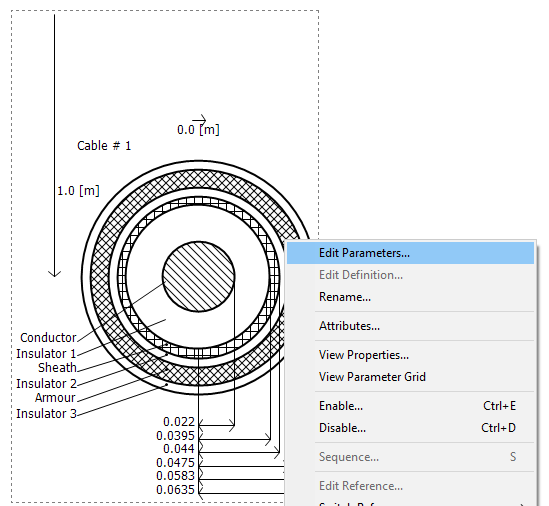Click the 0.0635 radius value

tap(175, 490)
